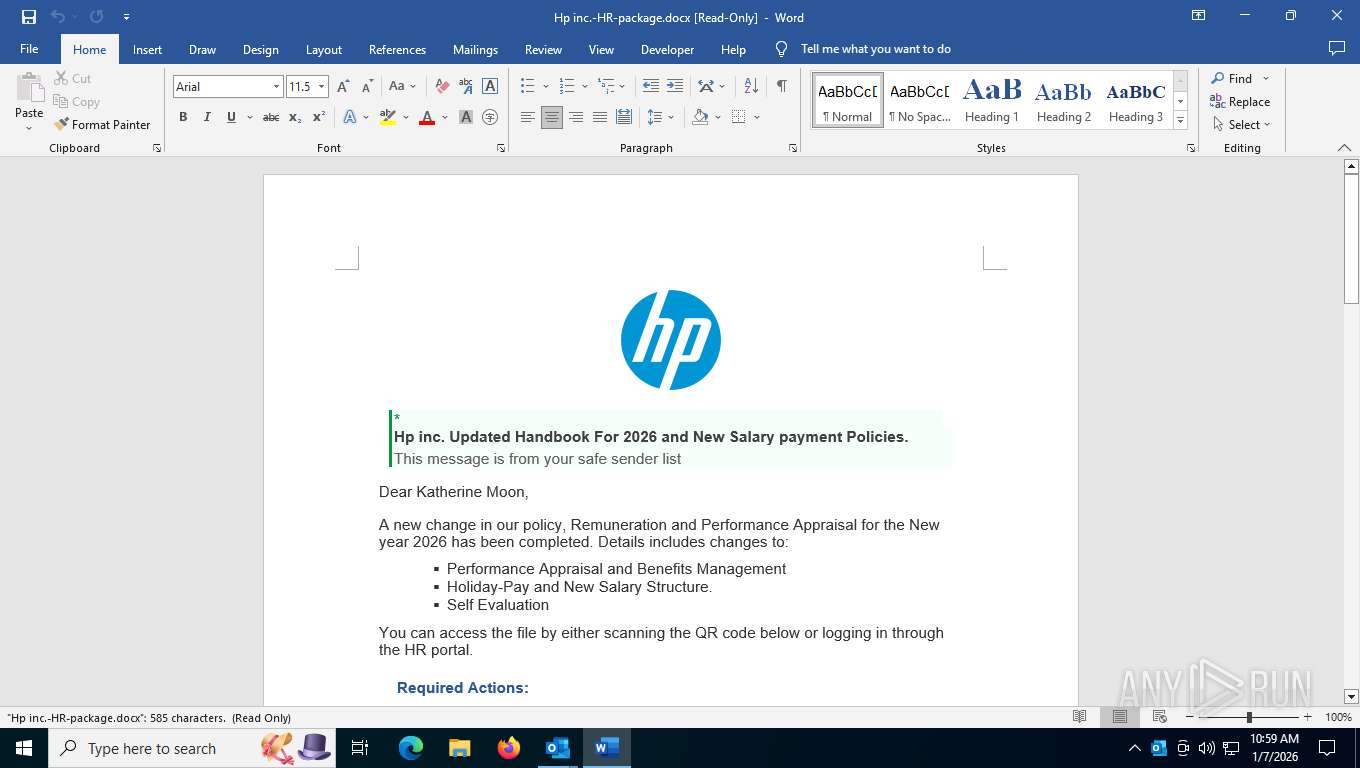Toggle Show/Hide paragraph marks
This screenshot has width=1360, height=768.
tap(781, 87)
